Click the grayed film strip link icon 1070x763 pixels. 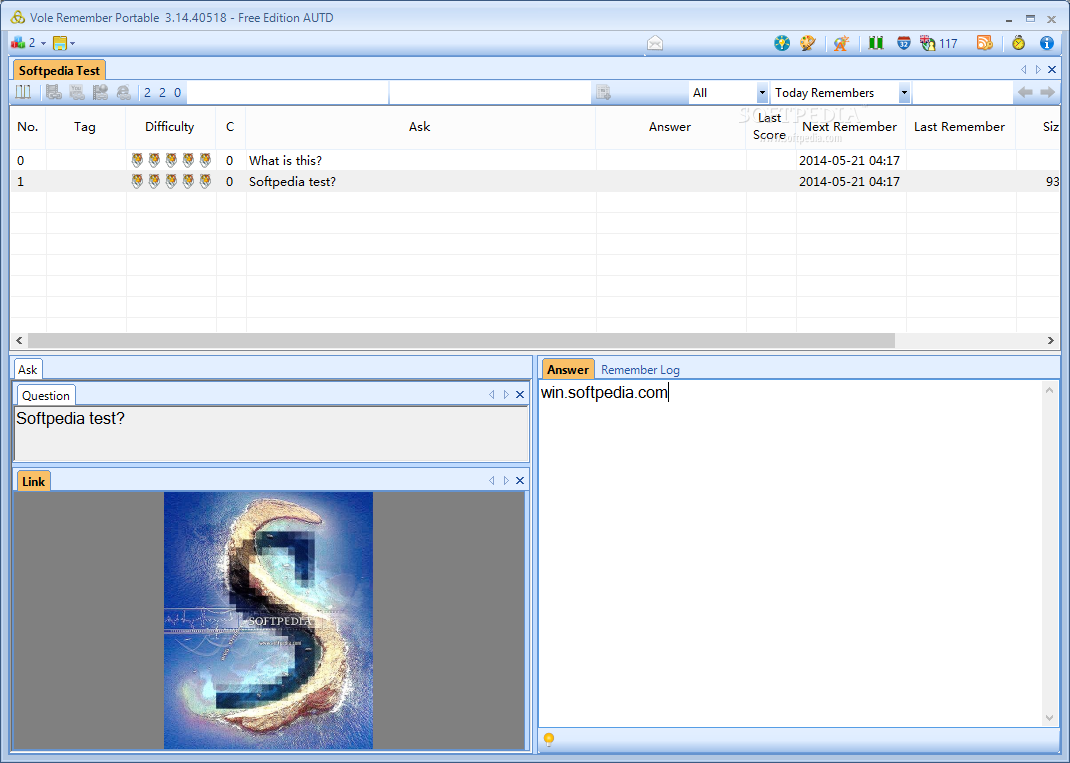click(x=54, y=92)
